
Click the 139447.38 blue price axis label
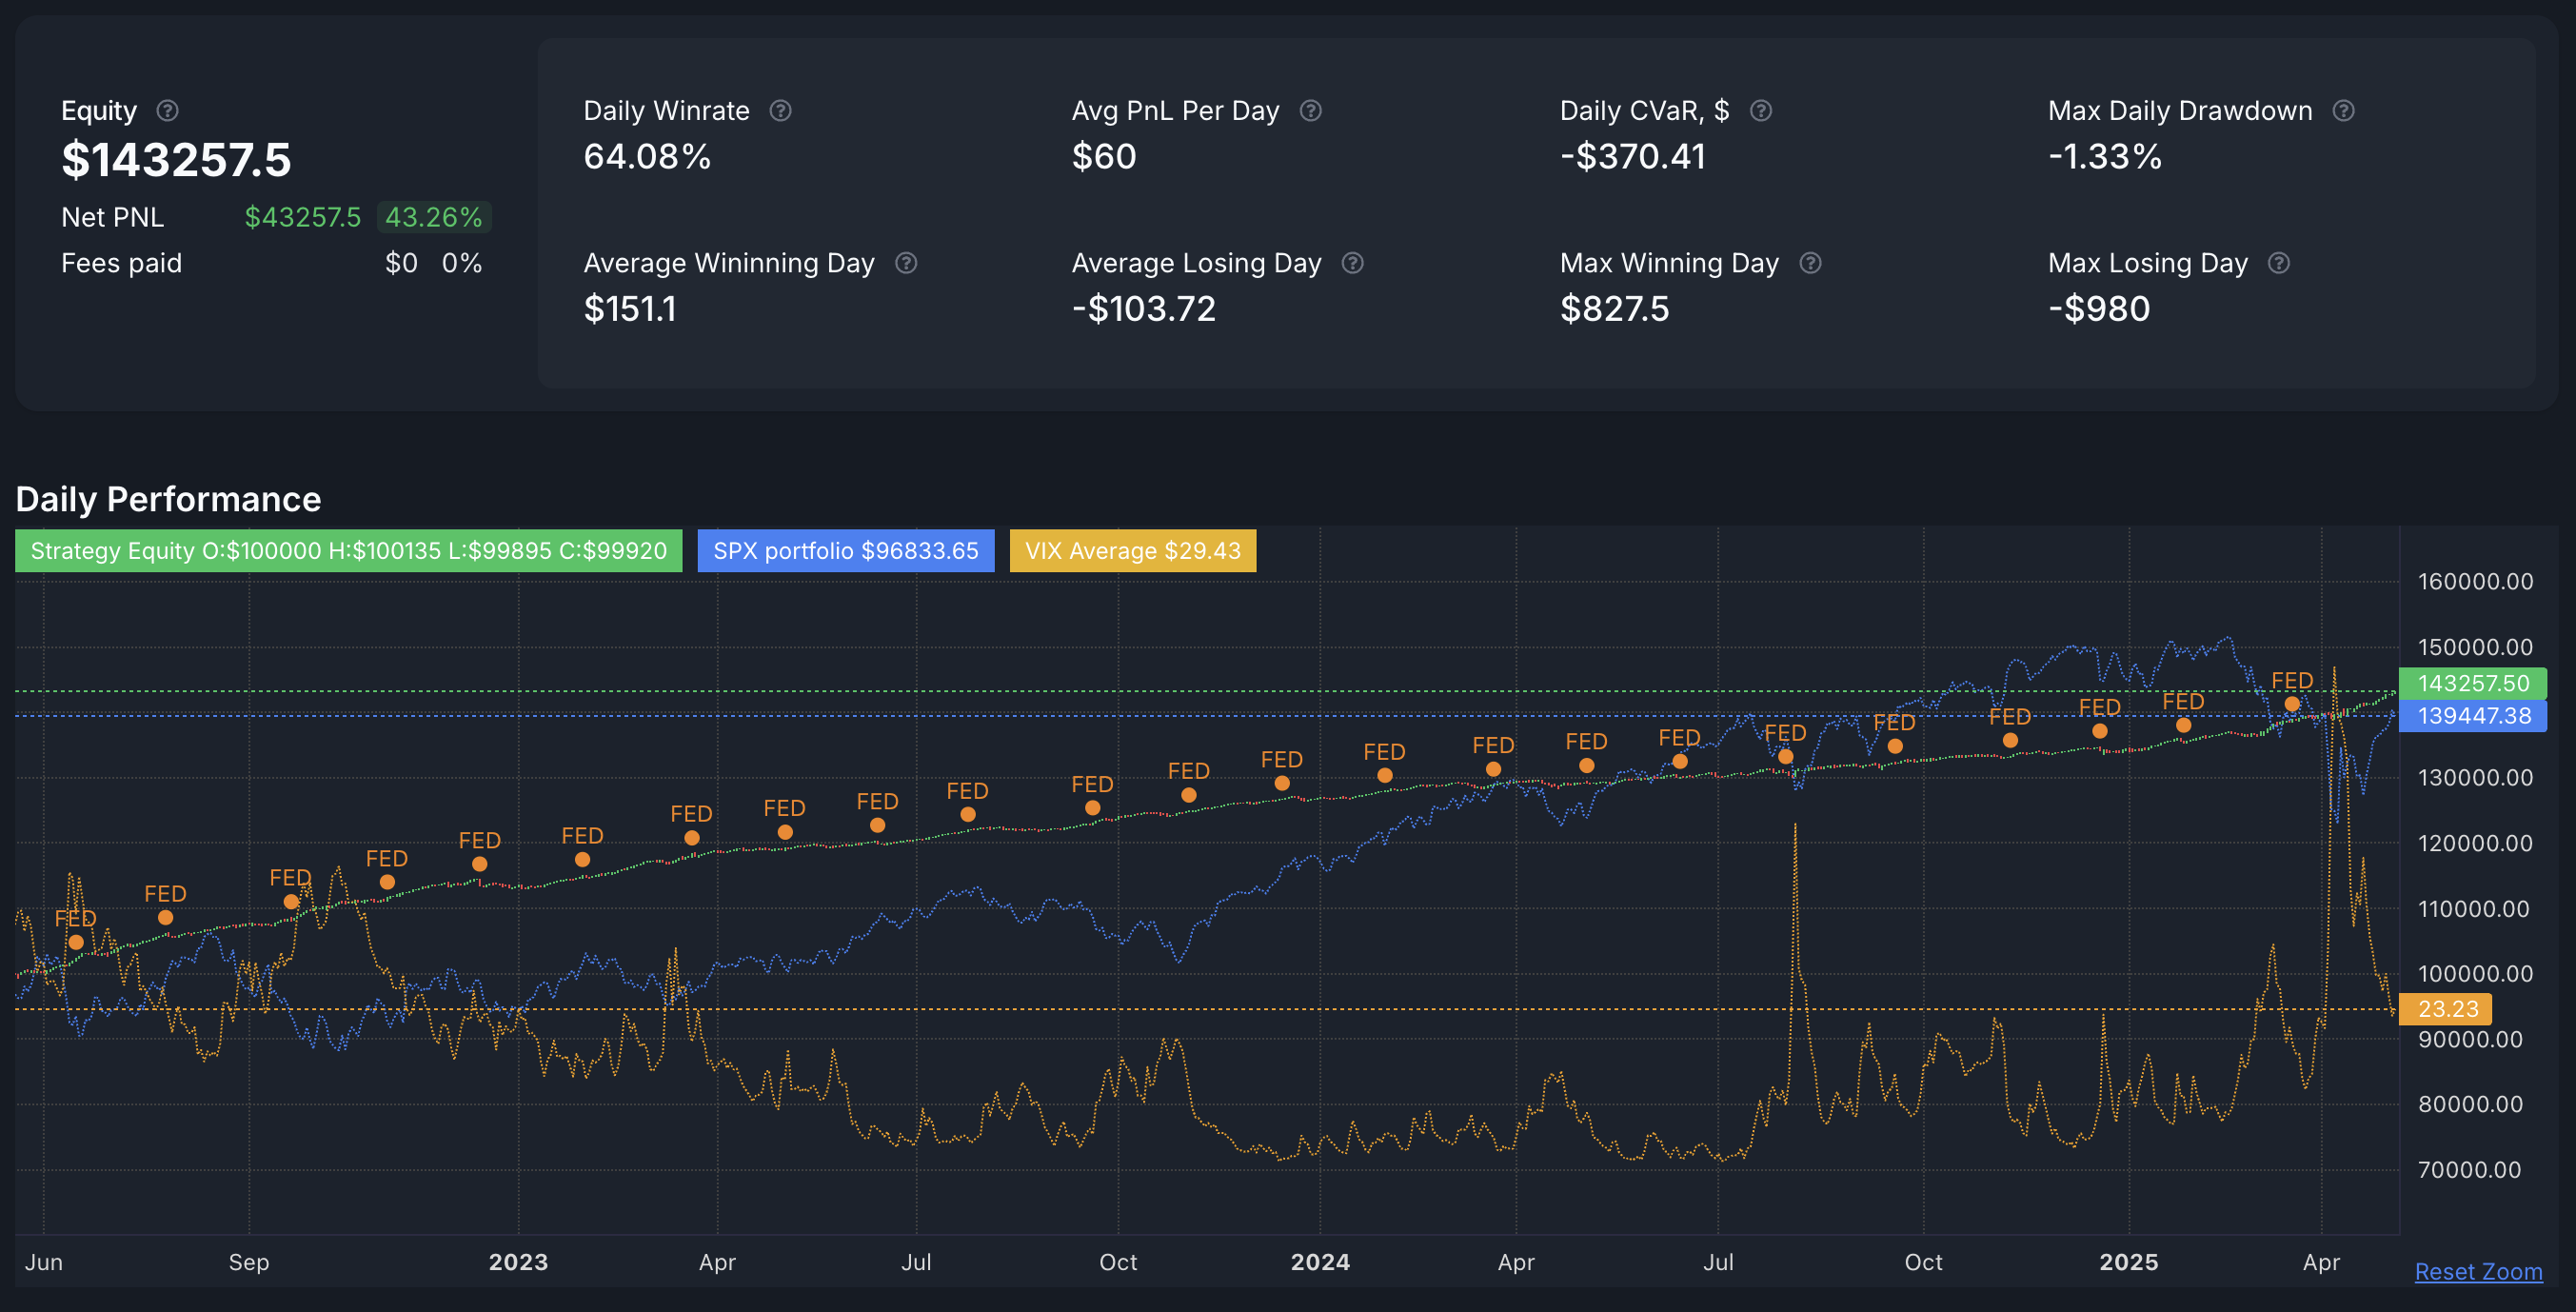click(x=2472, y=716)
